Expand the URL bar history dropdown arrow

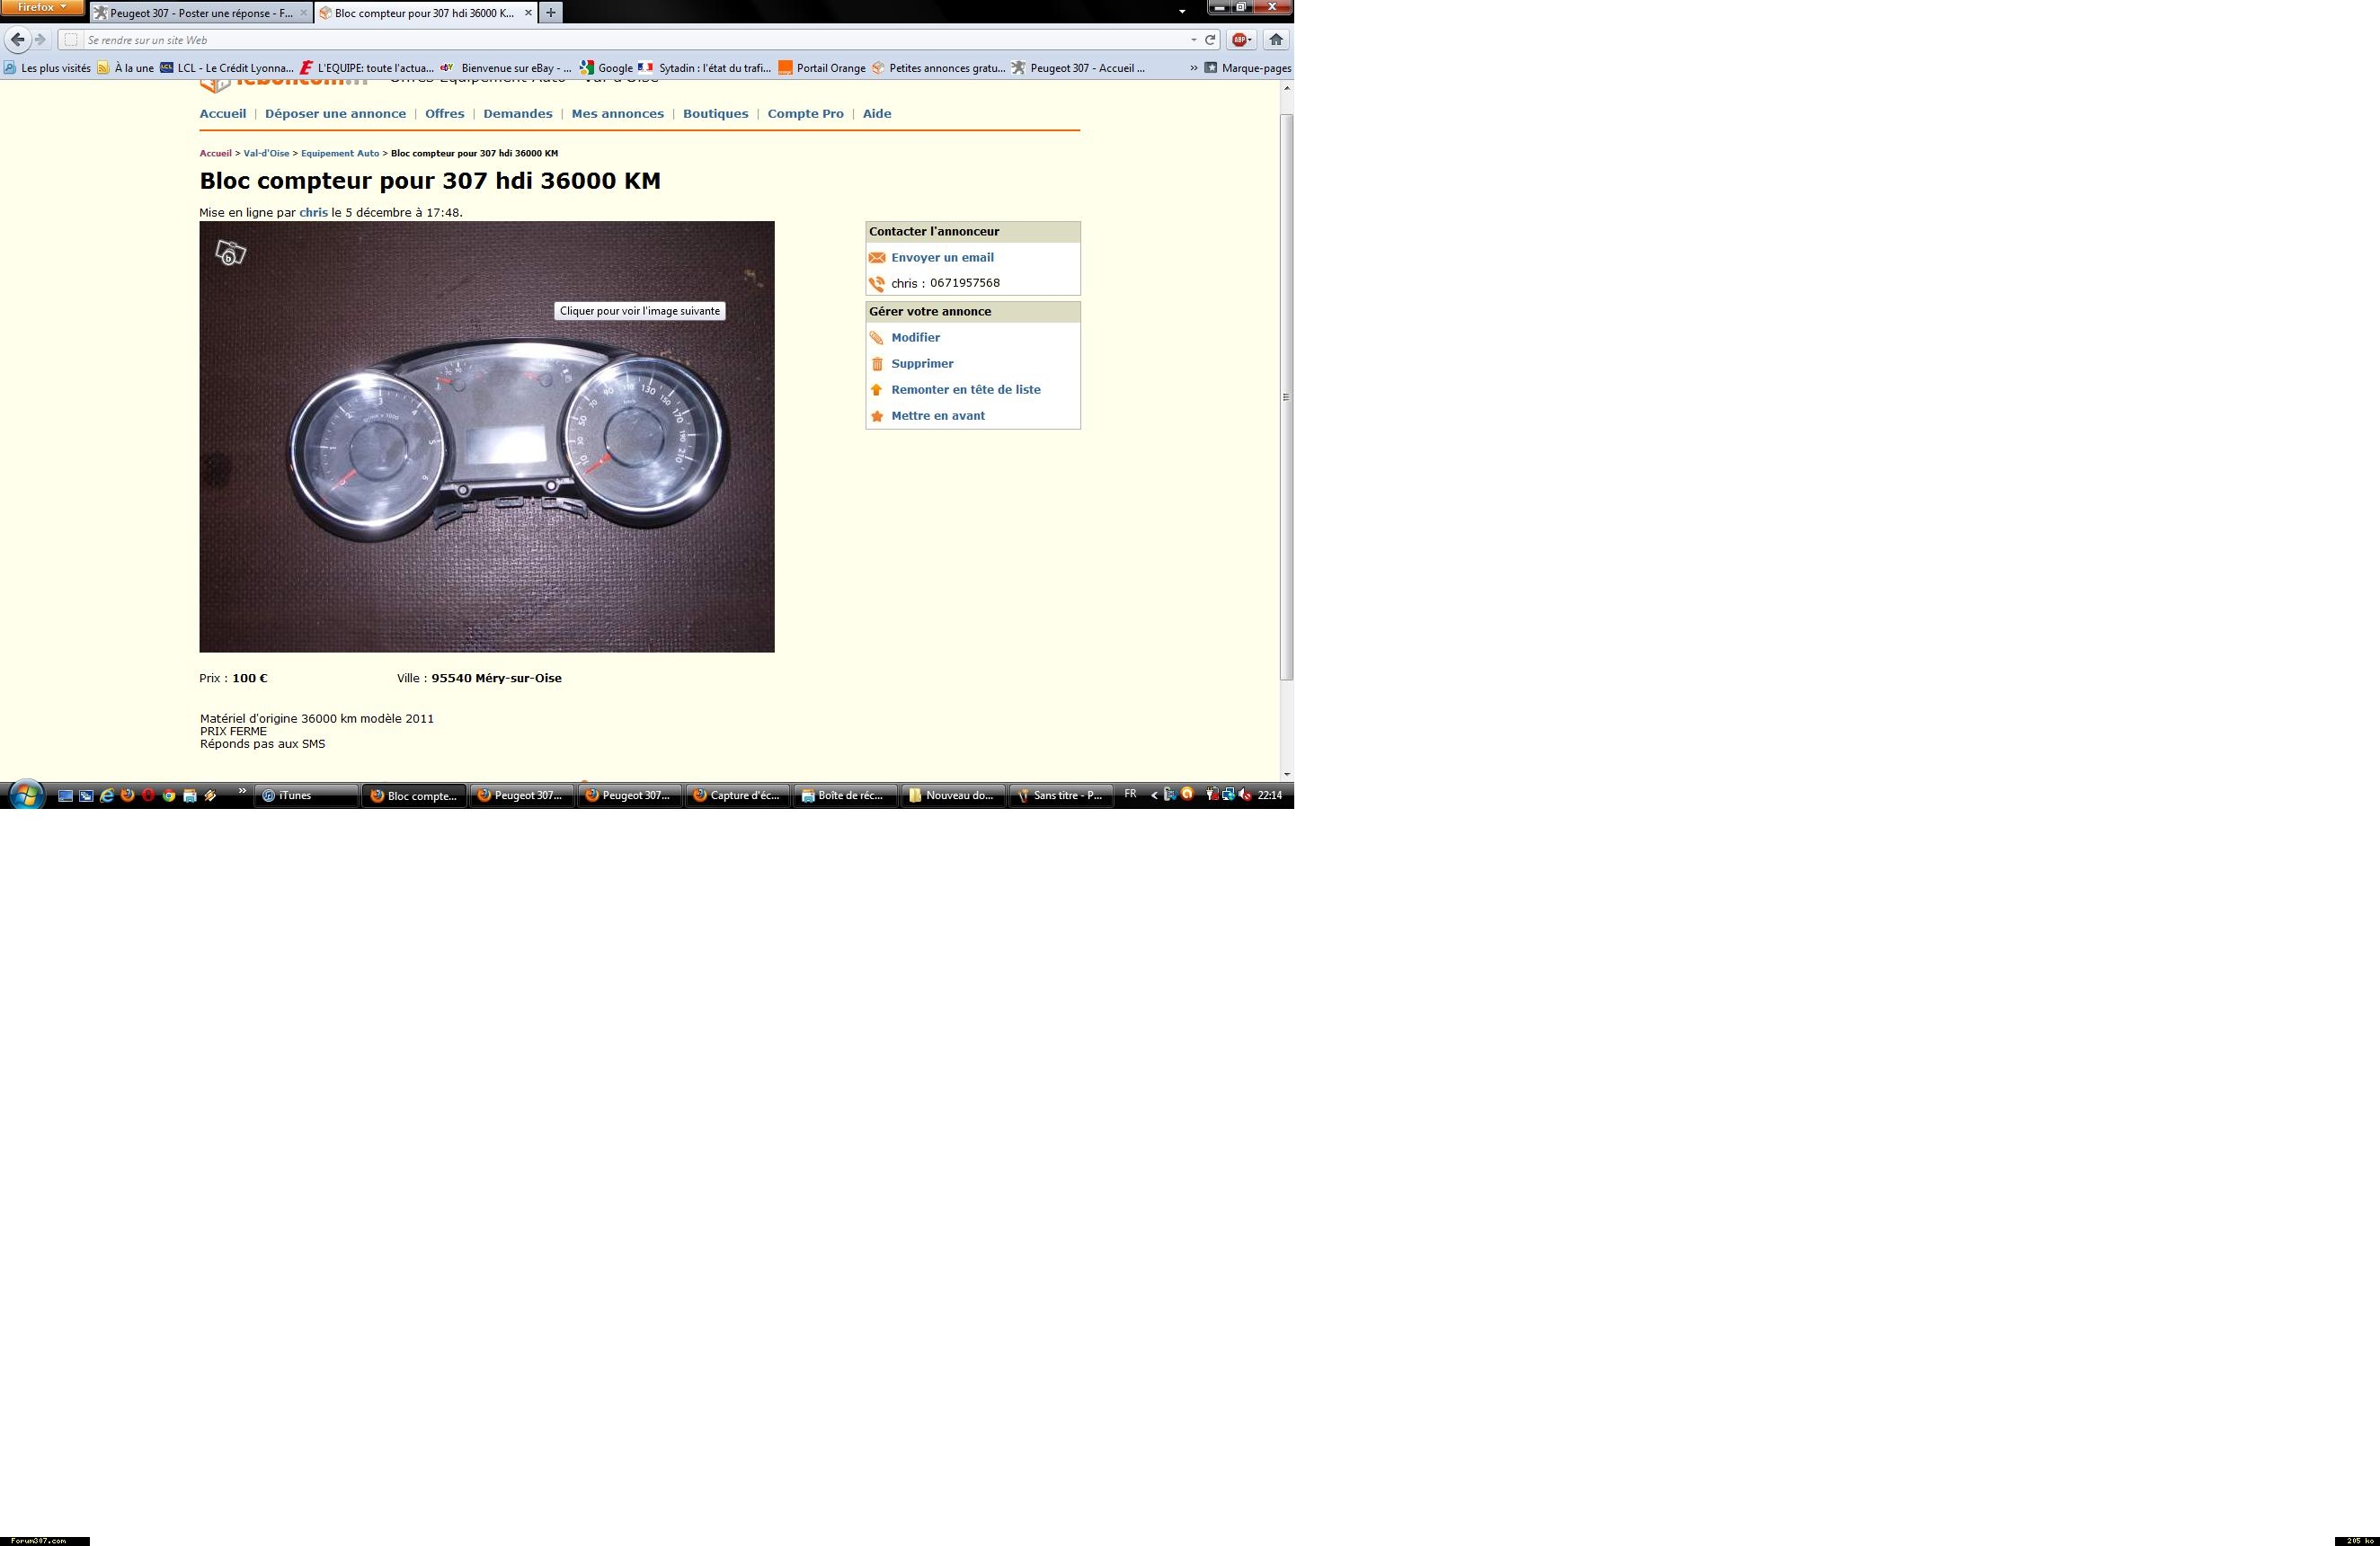click(x=1193, y=40)
